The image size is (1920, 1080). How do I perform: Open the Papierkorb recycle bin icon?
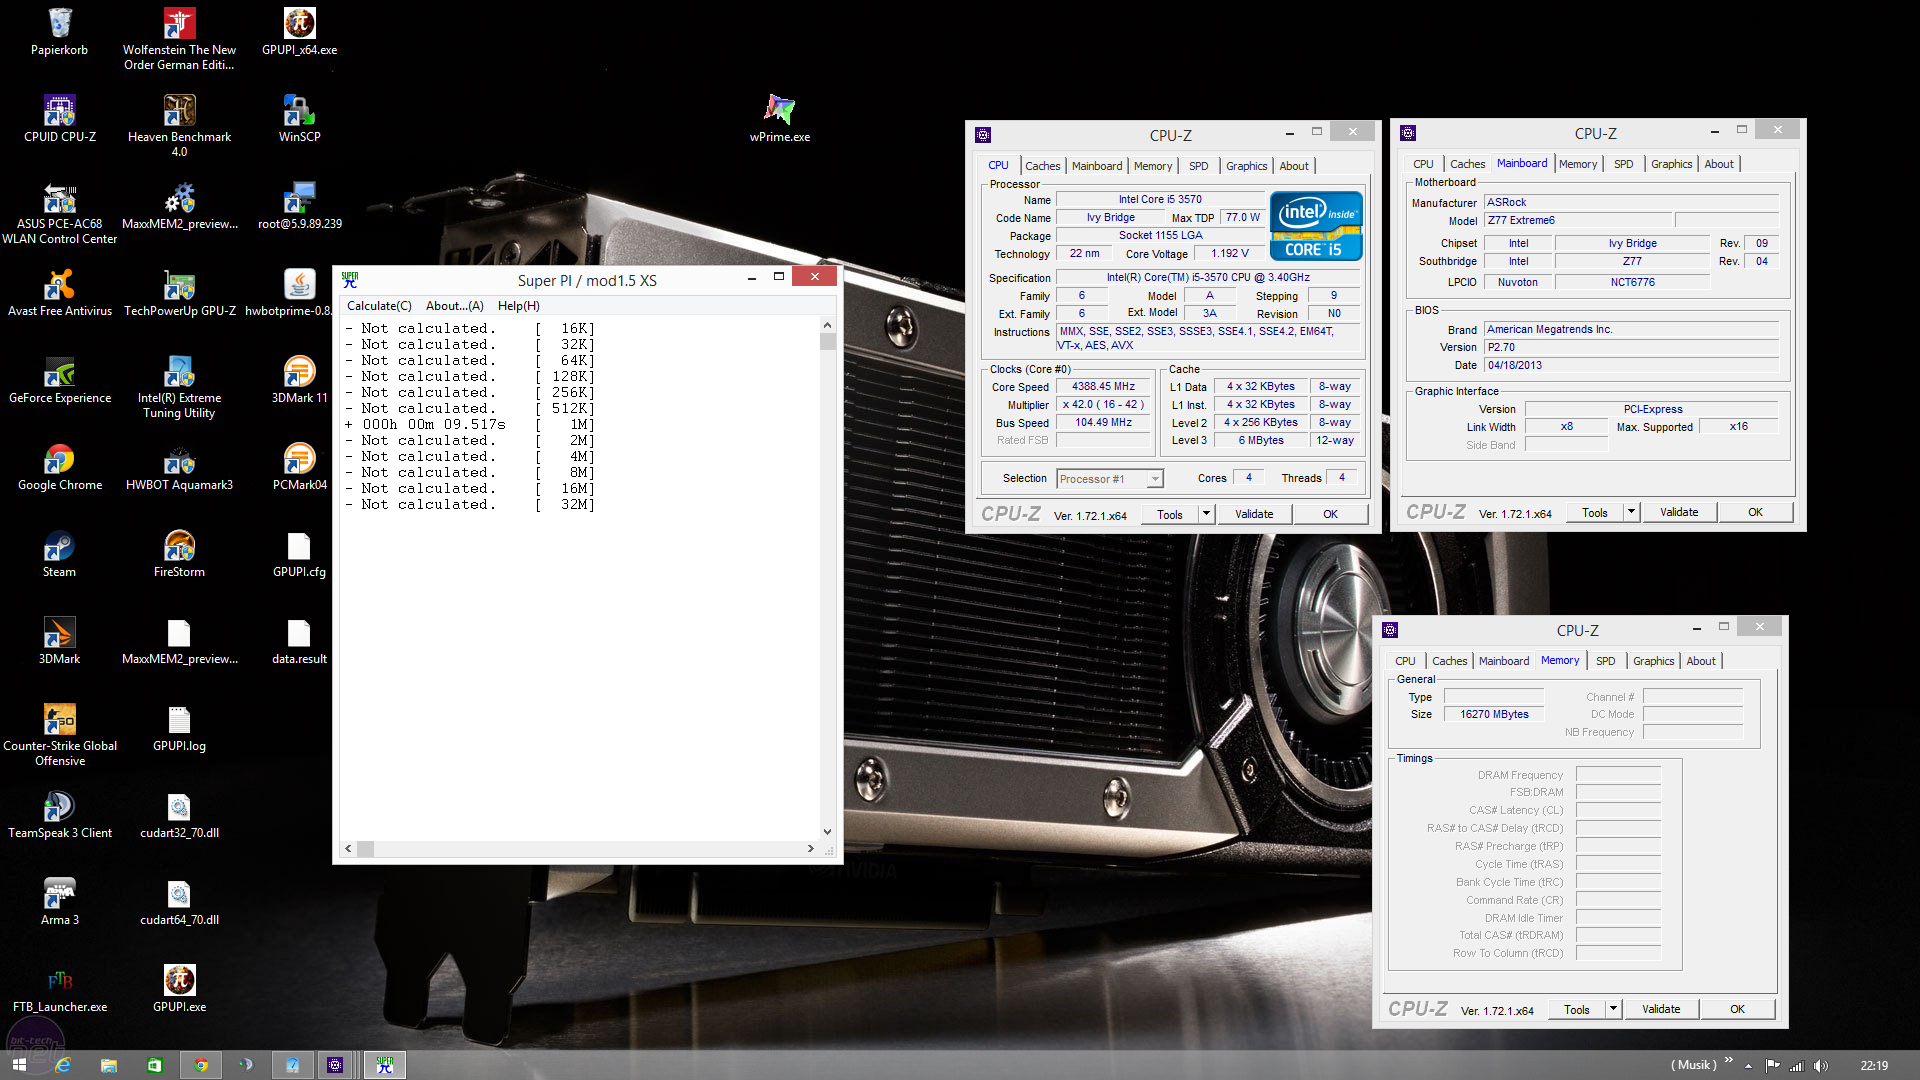pos(59,32)
